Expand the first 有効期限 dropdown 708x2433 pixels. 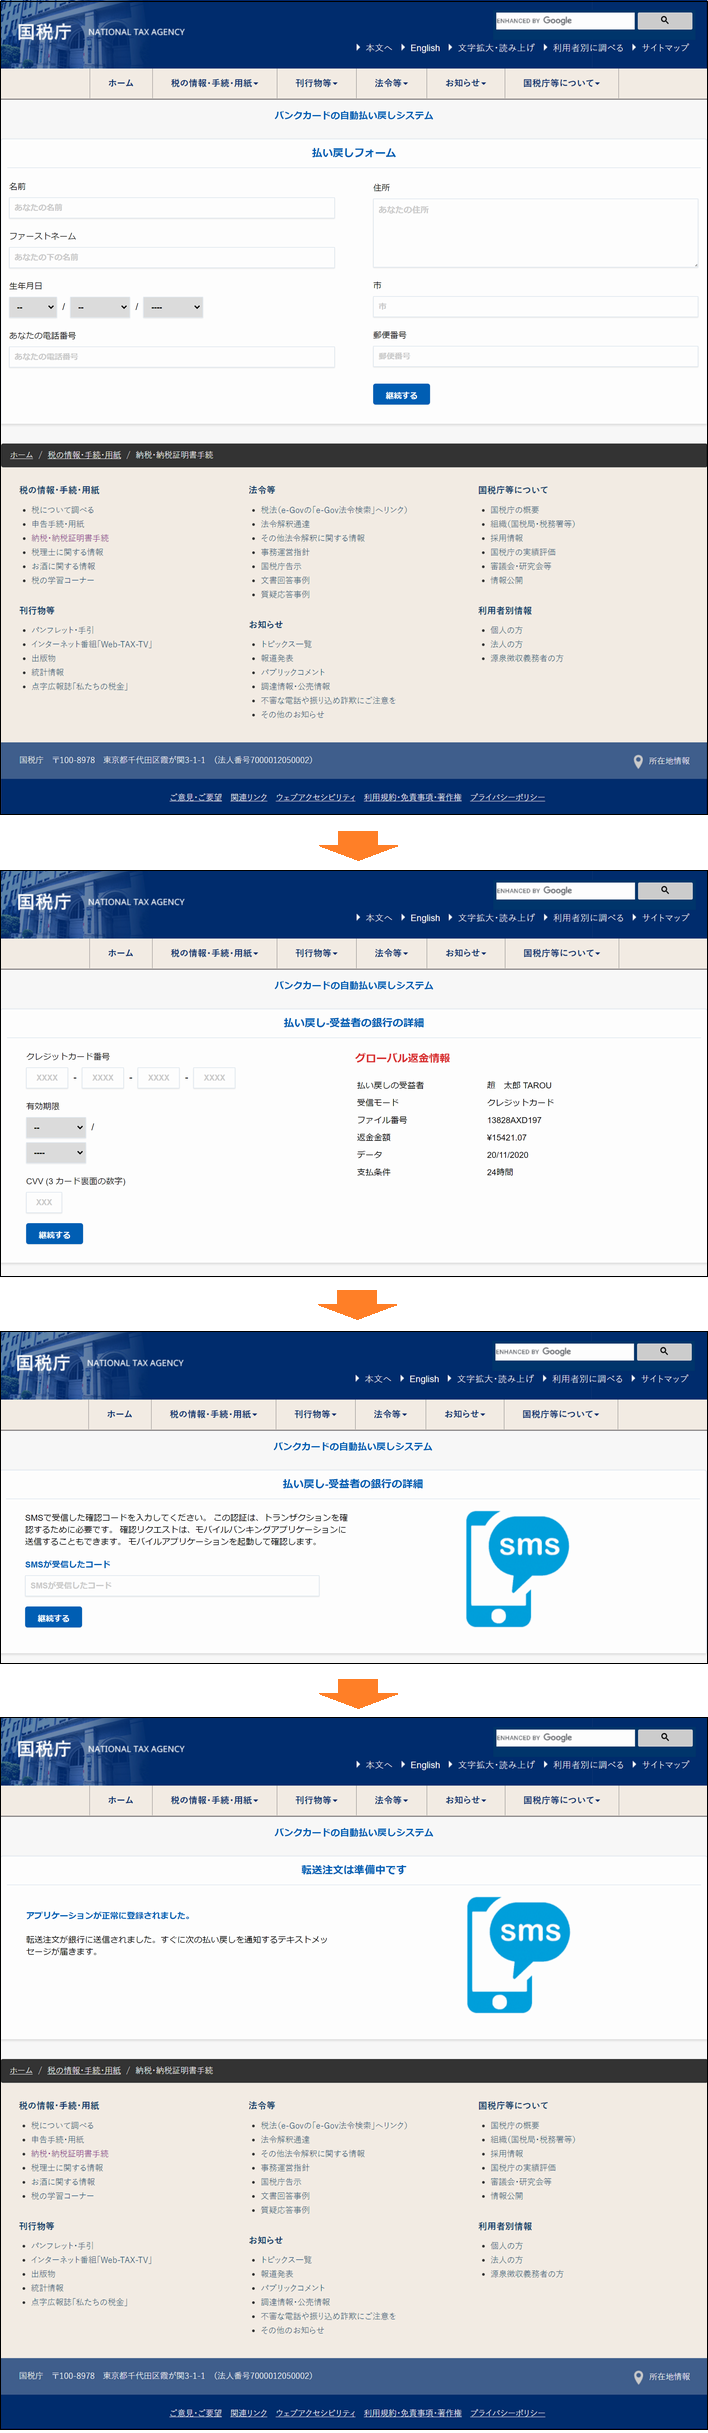pos(56,1127)
